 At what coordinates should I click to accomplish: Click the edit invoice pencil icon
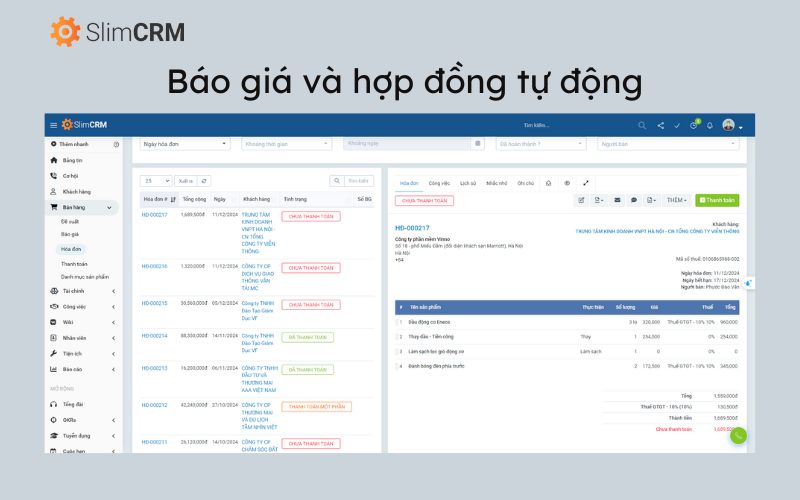pyautogui.click(x=581, y=201)
